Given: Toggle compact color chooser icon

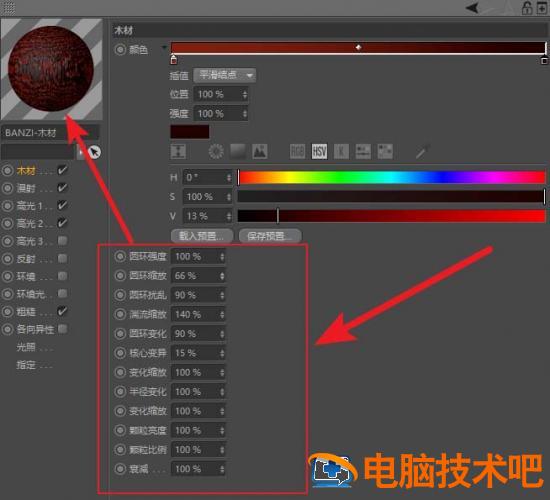Looking at the screenshot, I should coord(178,152).
